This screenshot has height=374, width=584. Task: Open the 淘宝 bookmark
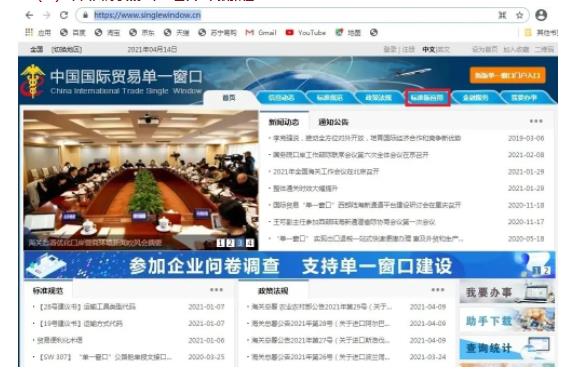107,33
